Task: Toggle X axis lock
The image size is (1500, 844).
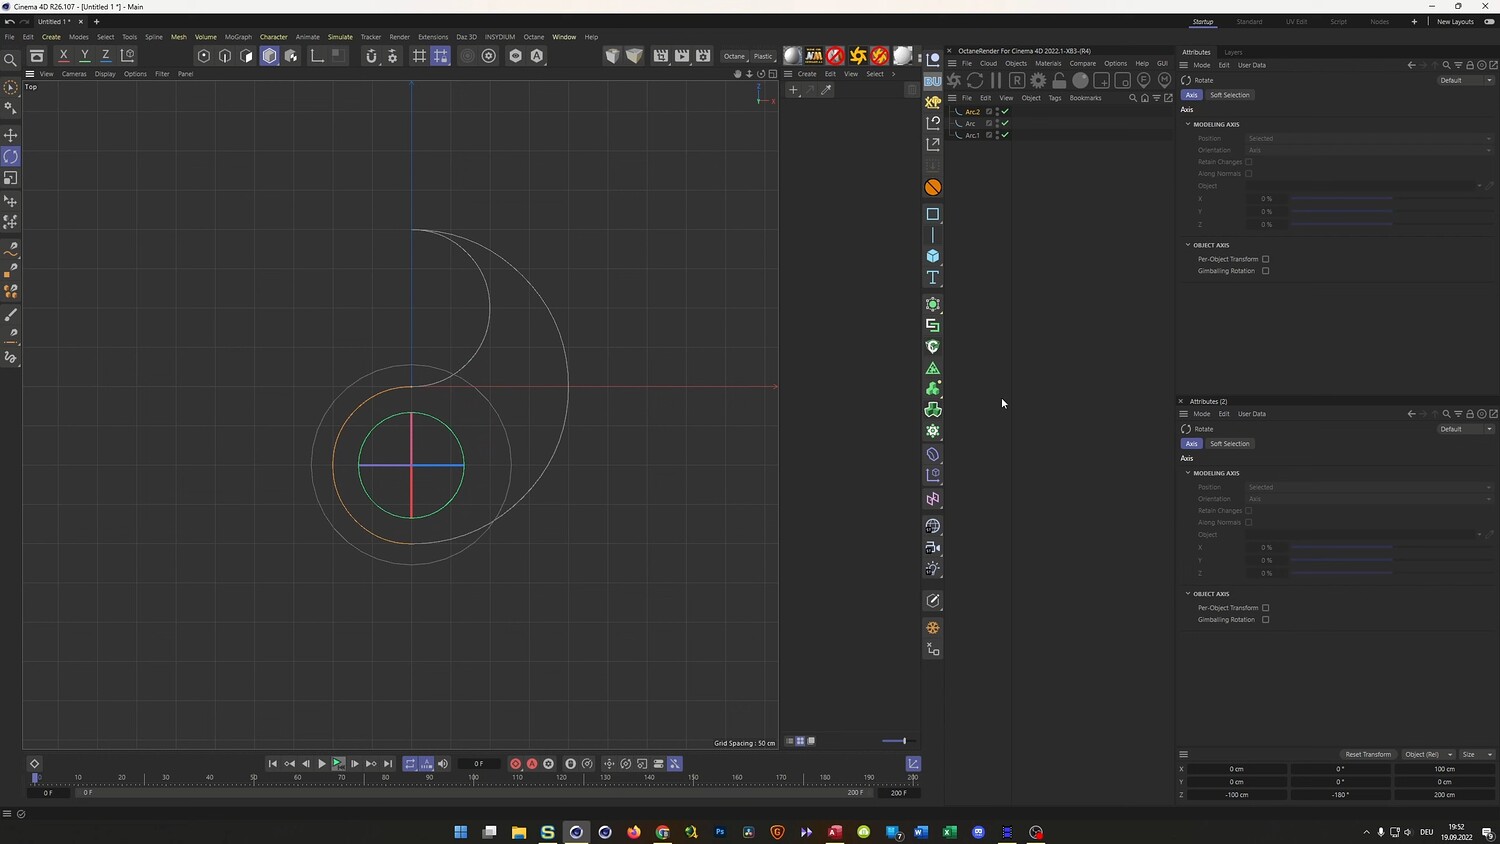Action: pyautogui.click(x=63, y=56)
